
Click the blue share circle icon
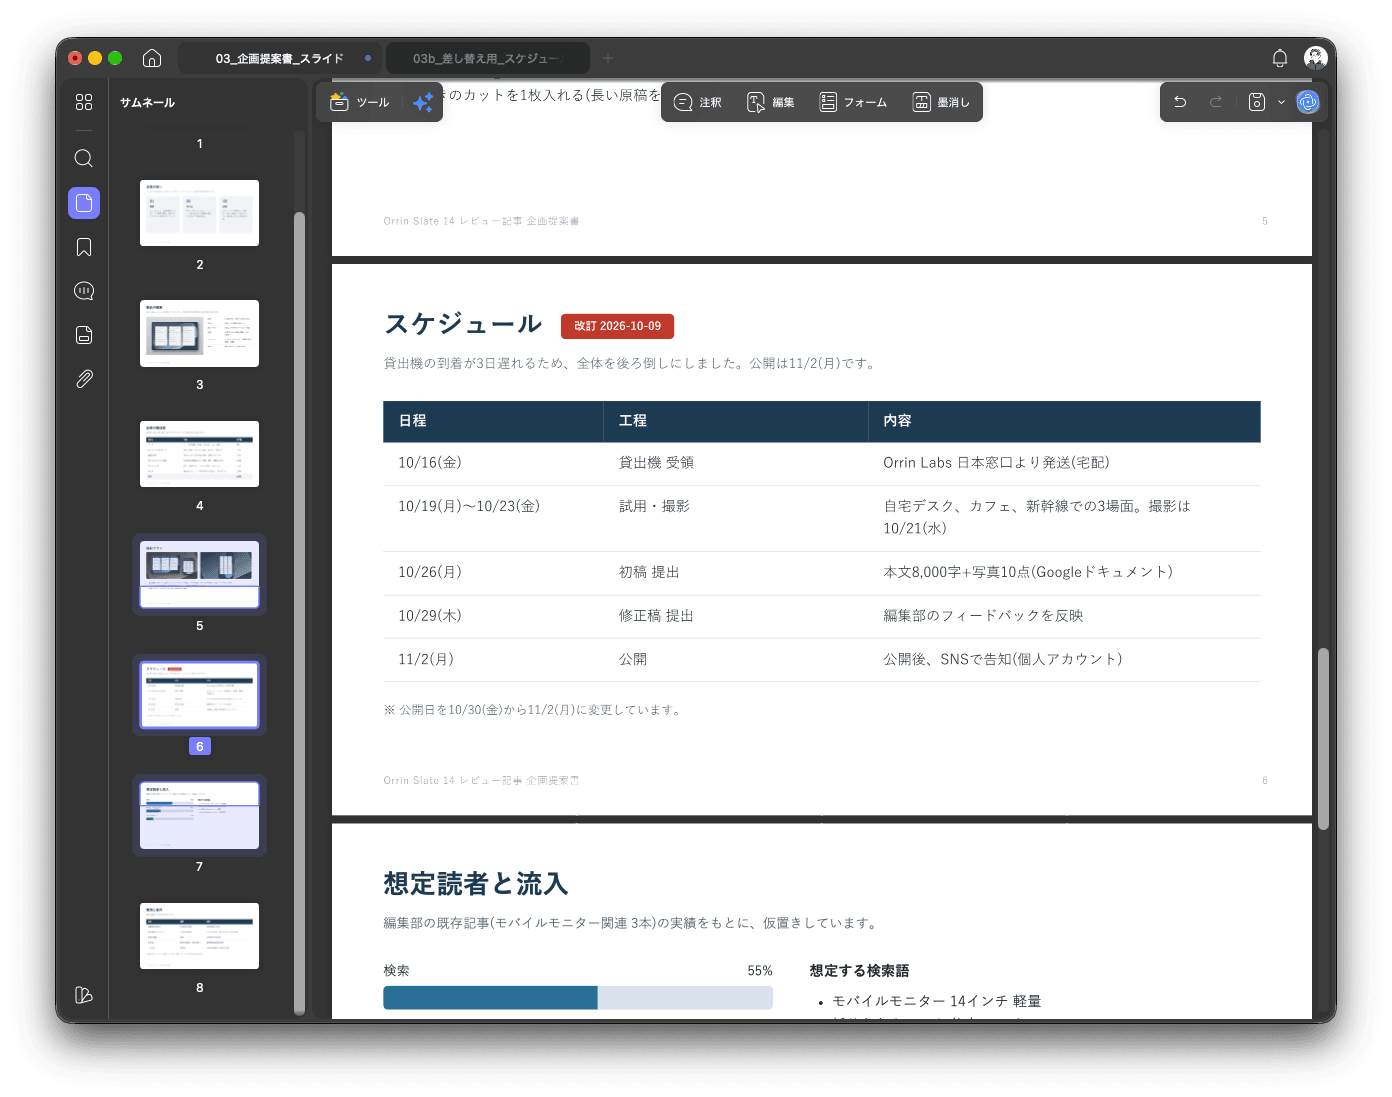pyautogui.click(x=1308, y=102)
